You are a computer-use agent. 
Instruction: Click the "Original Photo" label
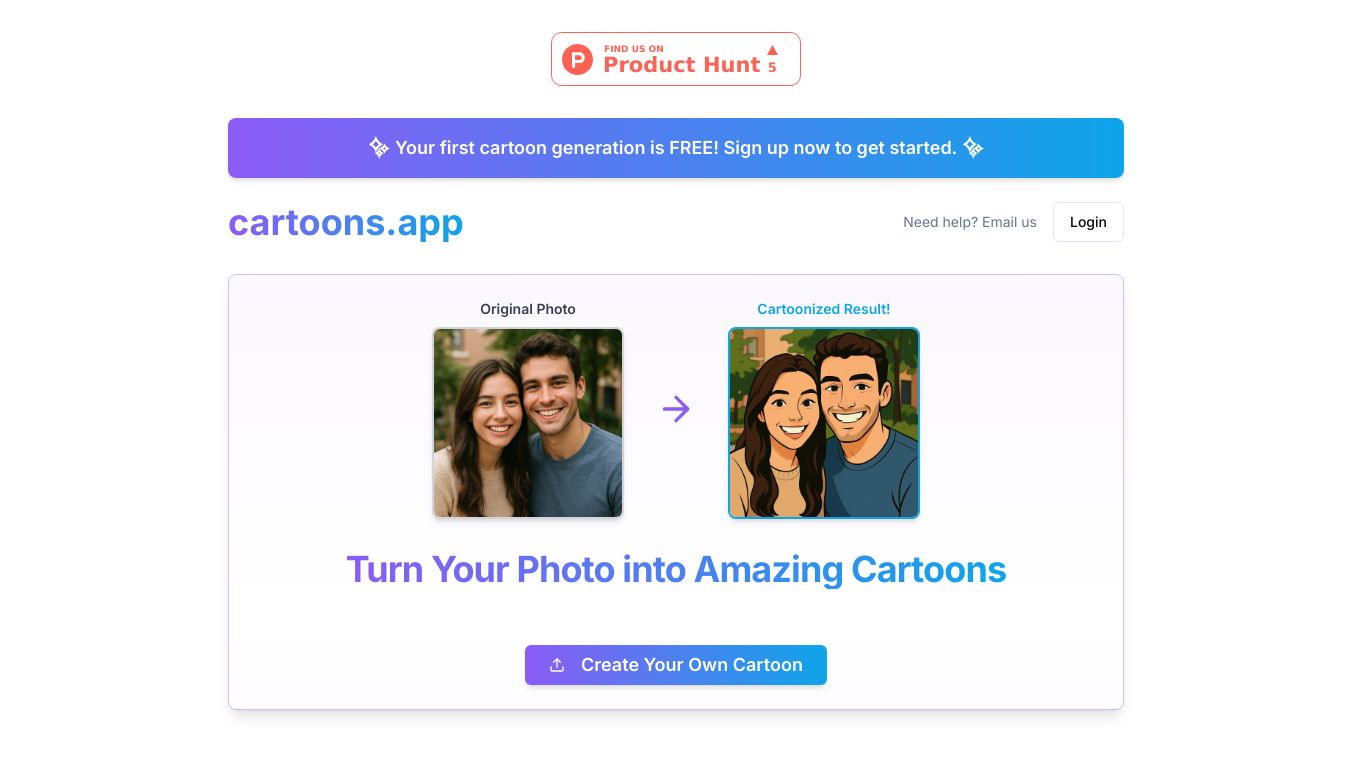(528, 309)
